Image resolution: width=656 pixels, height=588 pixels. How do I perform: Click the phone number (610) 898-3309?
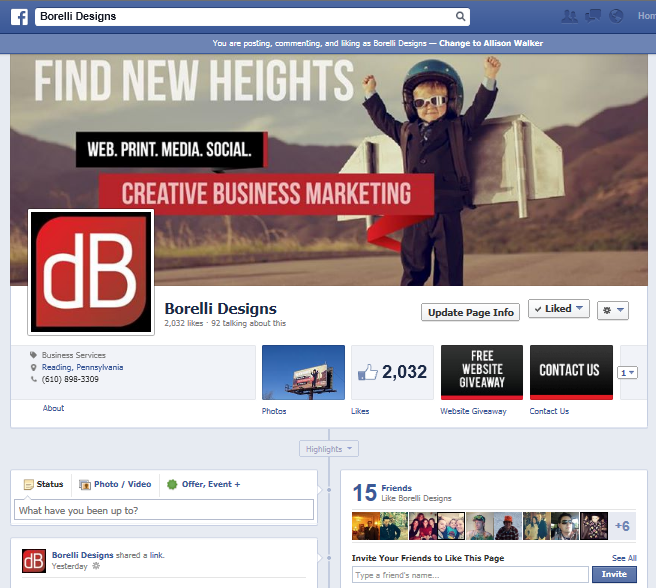[70, 379]
